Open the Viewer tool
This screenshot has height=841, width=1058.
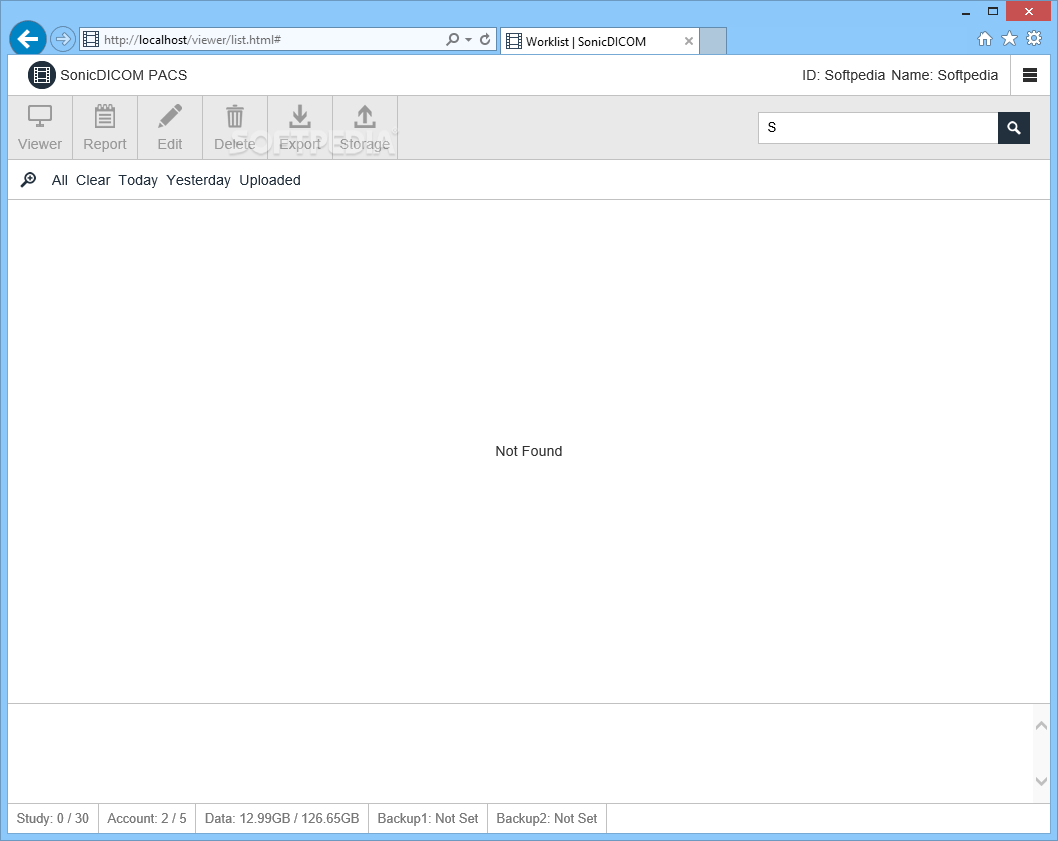coord(40,128)
